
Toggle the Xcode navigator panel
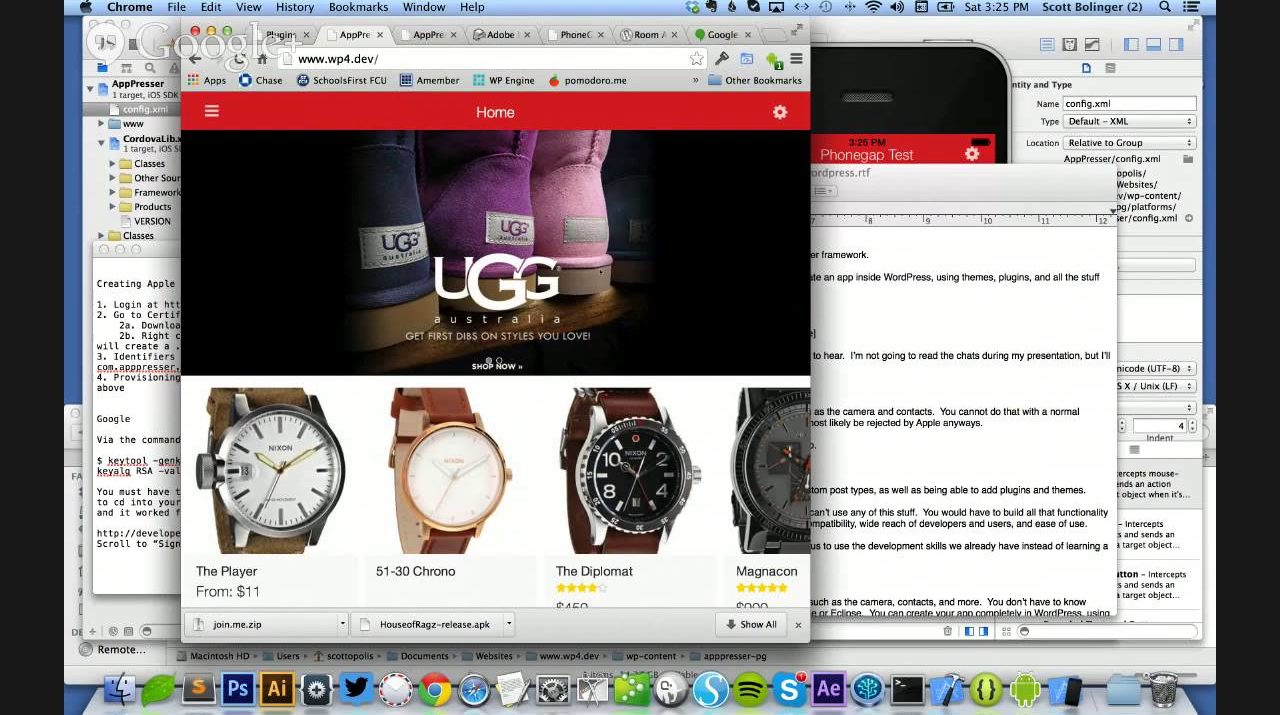click(x=1131, y=45)
